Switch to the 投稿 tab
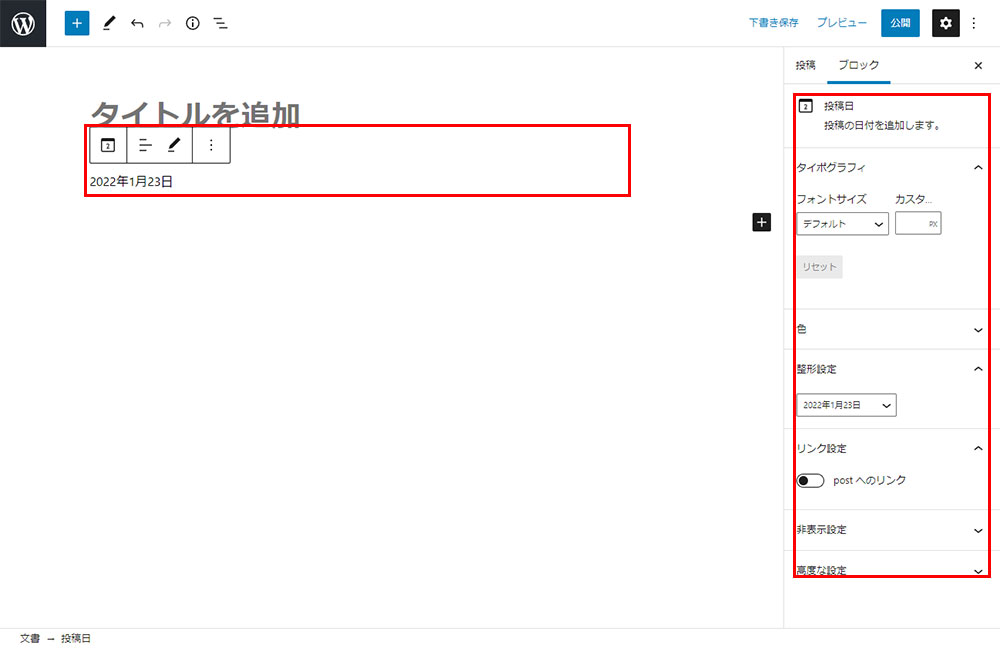 point(805,65)
